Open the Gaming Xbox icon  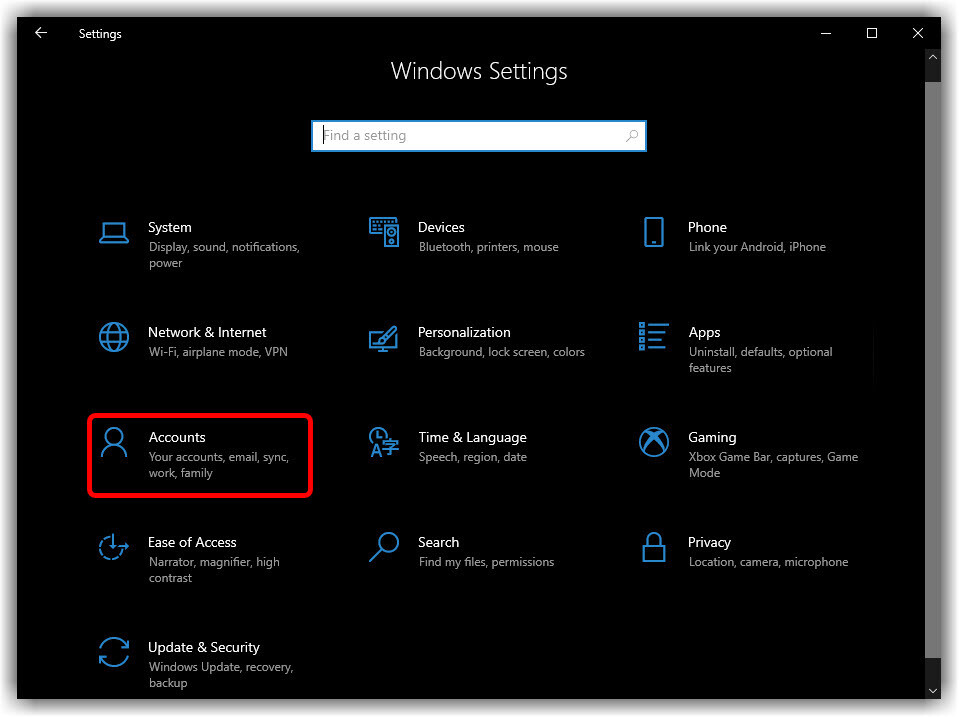654,442
